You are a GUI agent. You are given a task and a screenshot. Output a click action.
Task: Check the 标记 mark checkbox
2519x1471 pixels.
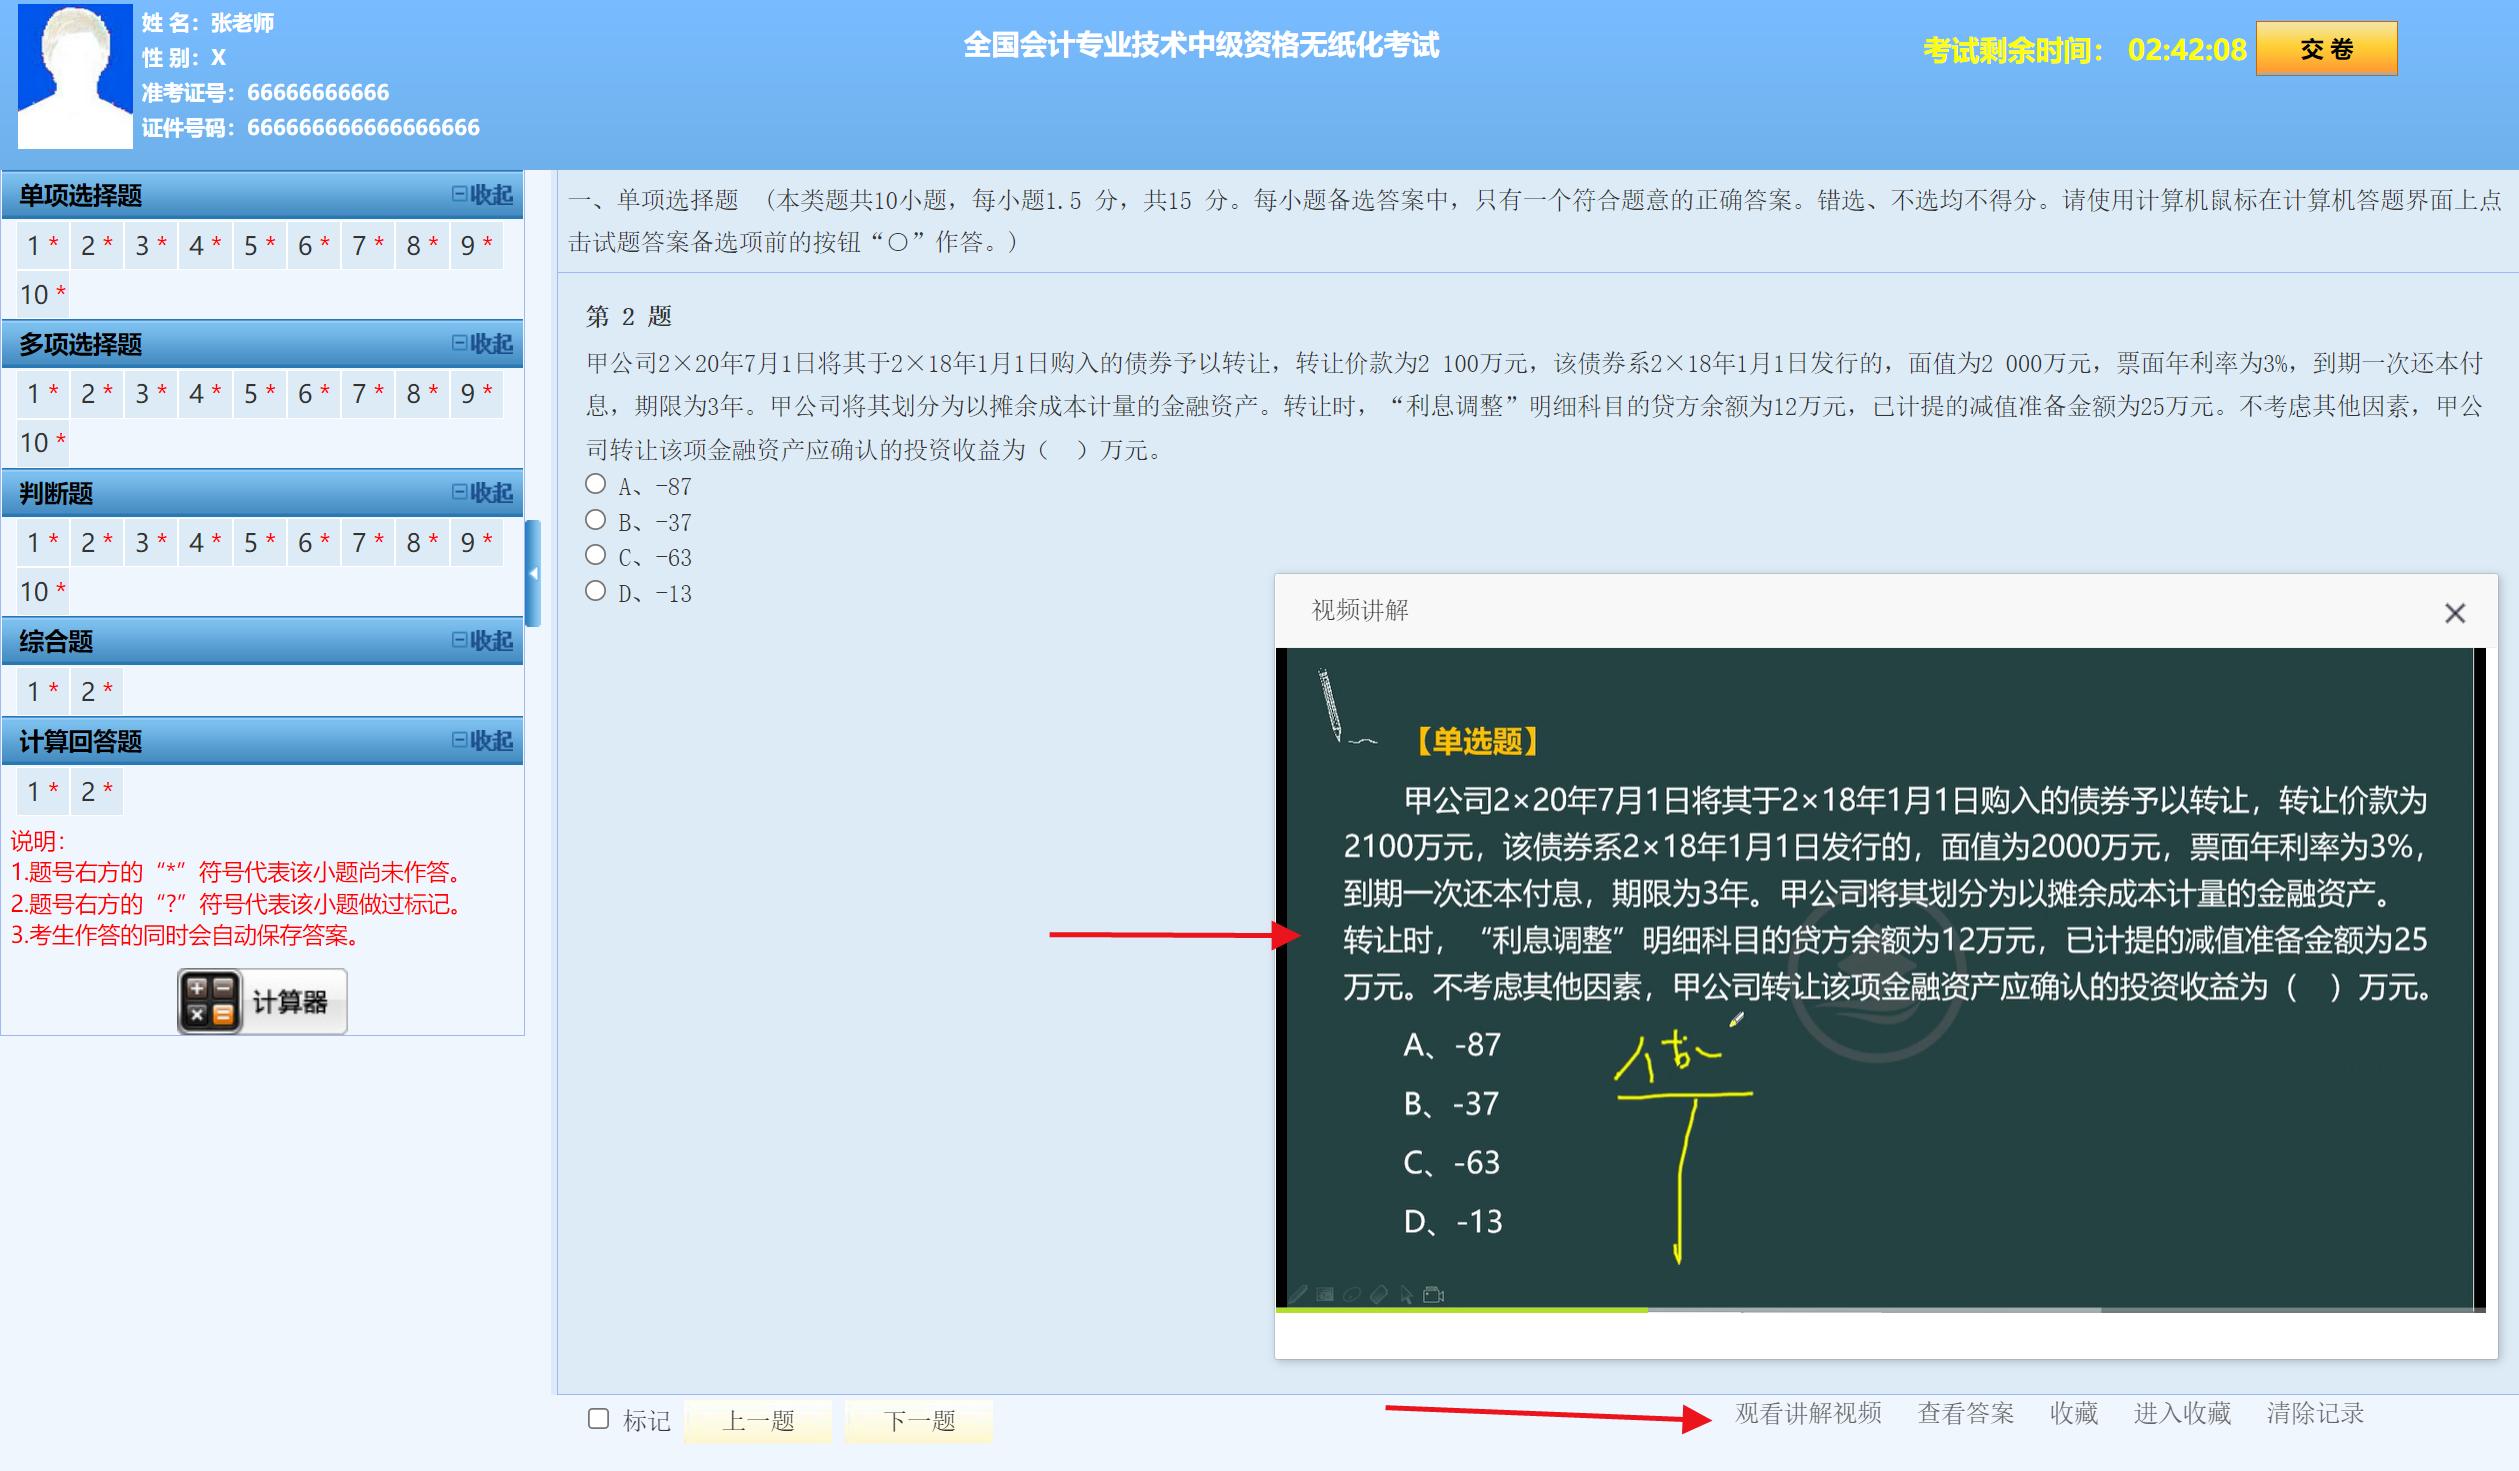597,1420
